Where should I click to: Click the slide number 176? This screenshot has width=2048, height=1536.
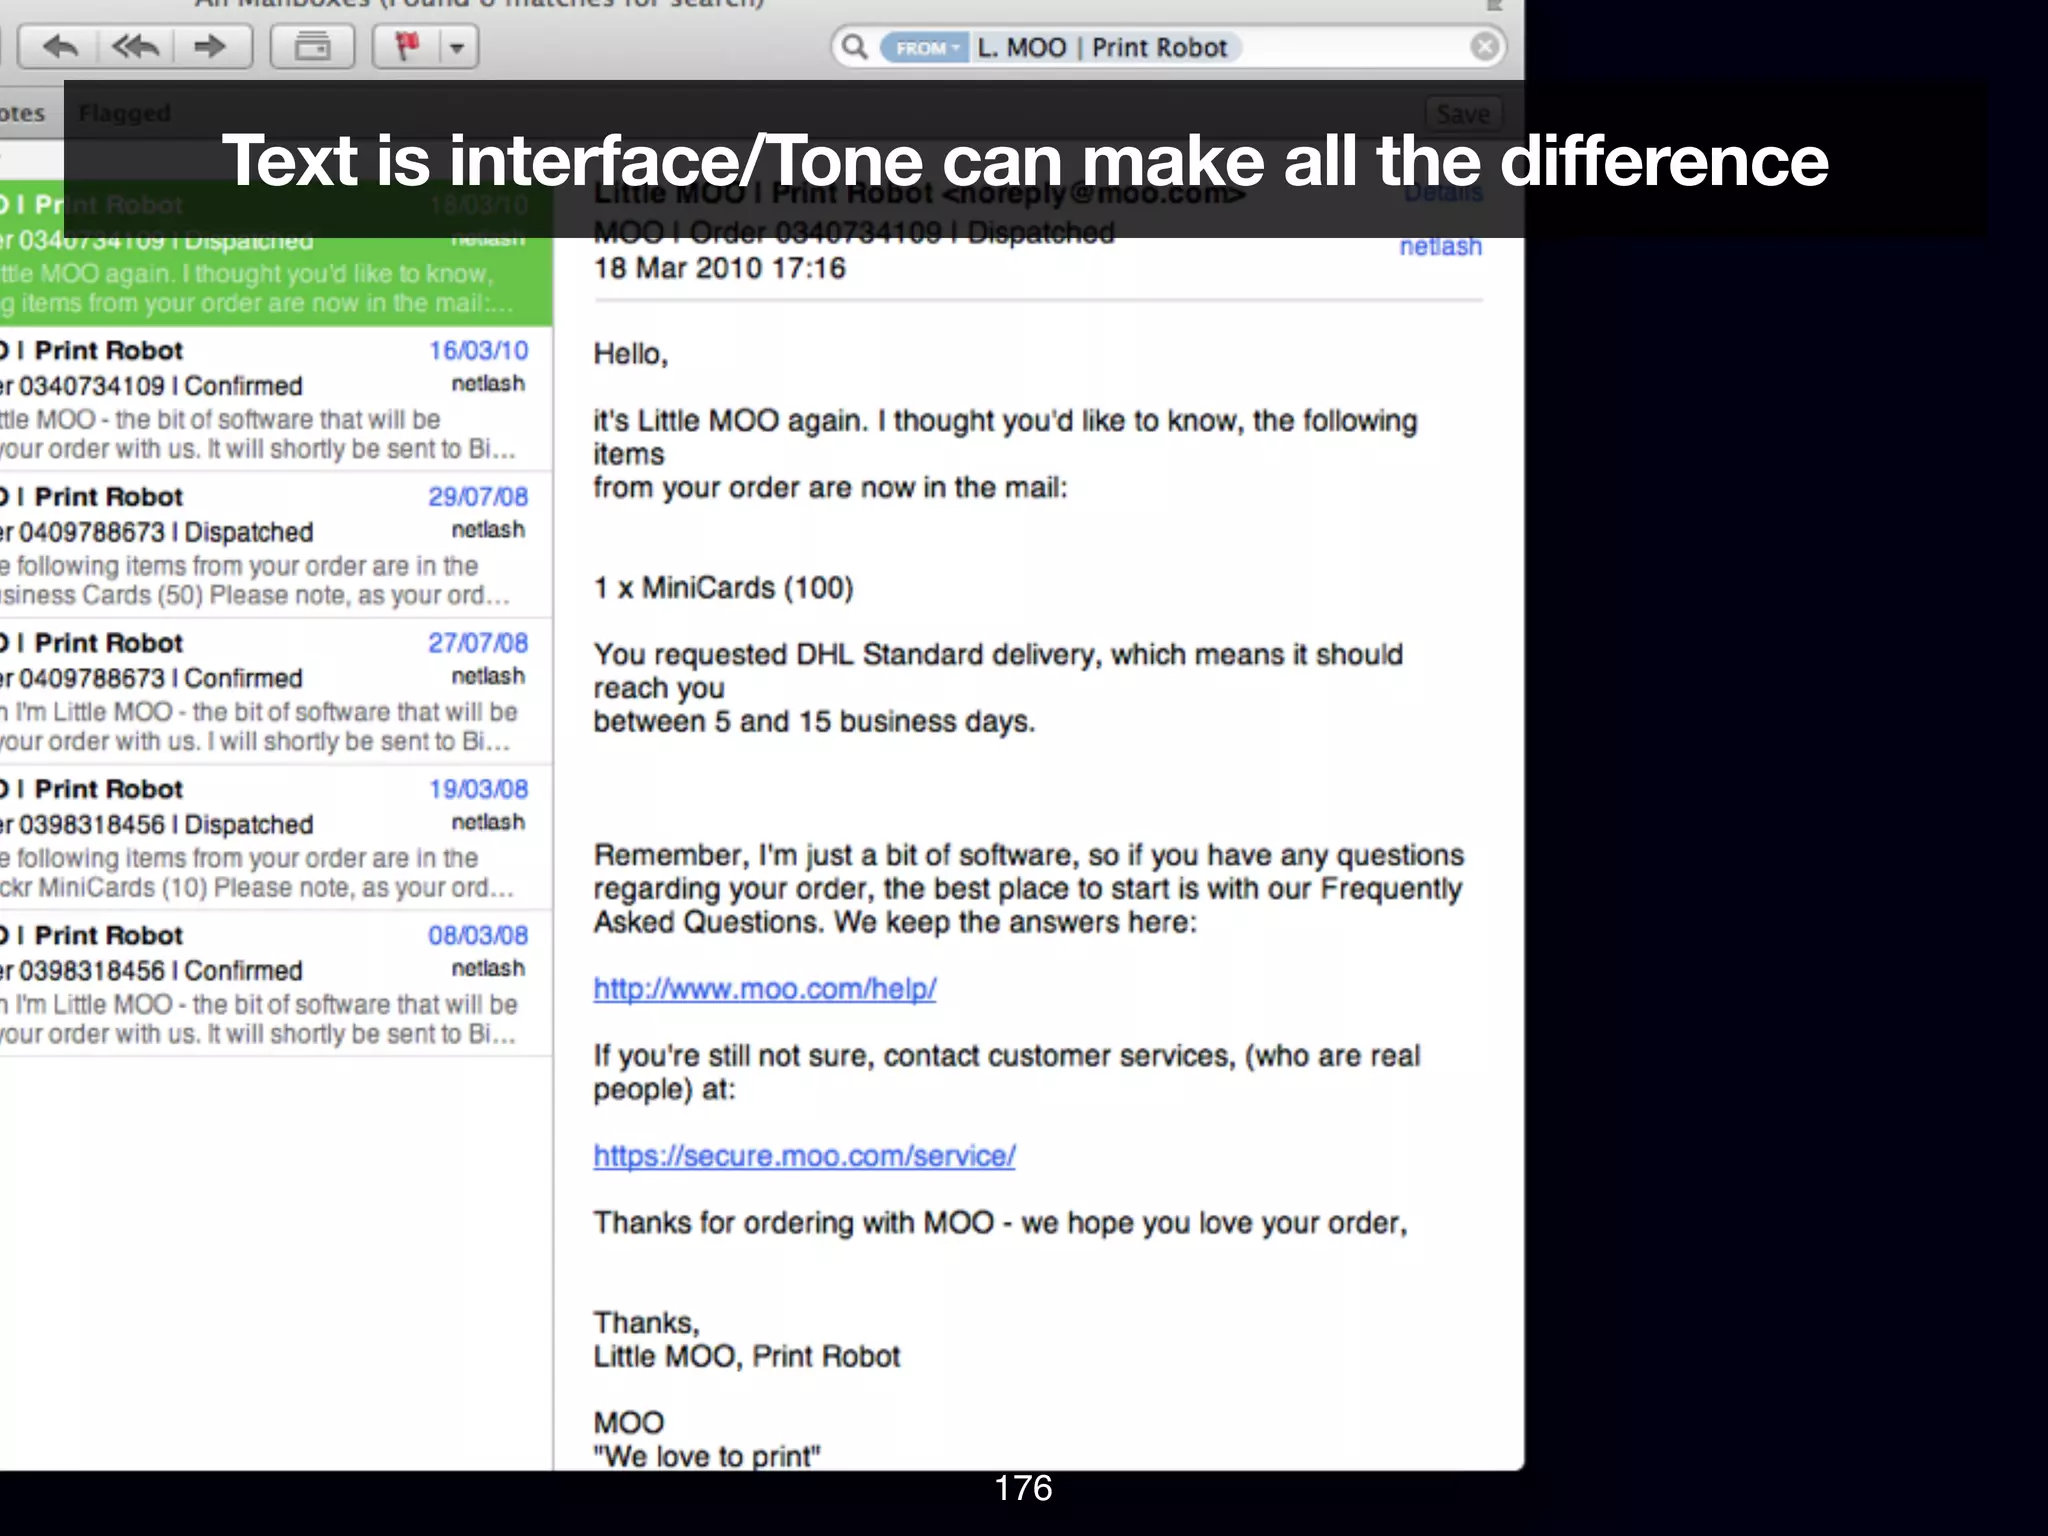(1023, 1488)
